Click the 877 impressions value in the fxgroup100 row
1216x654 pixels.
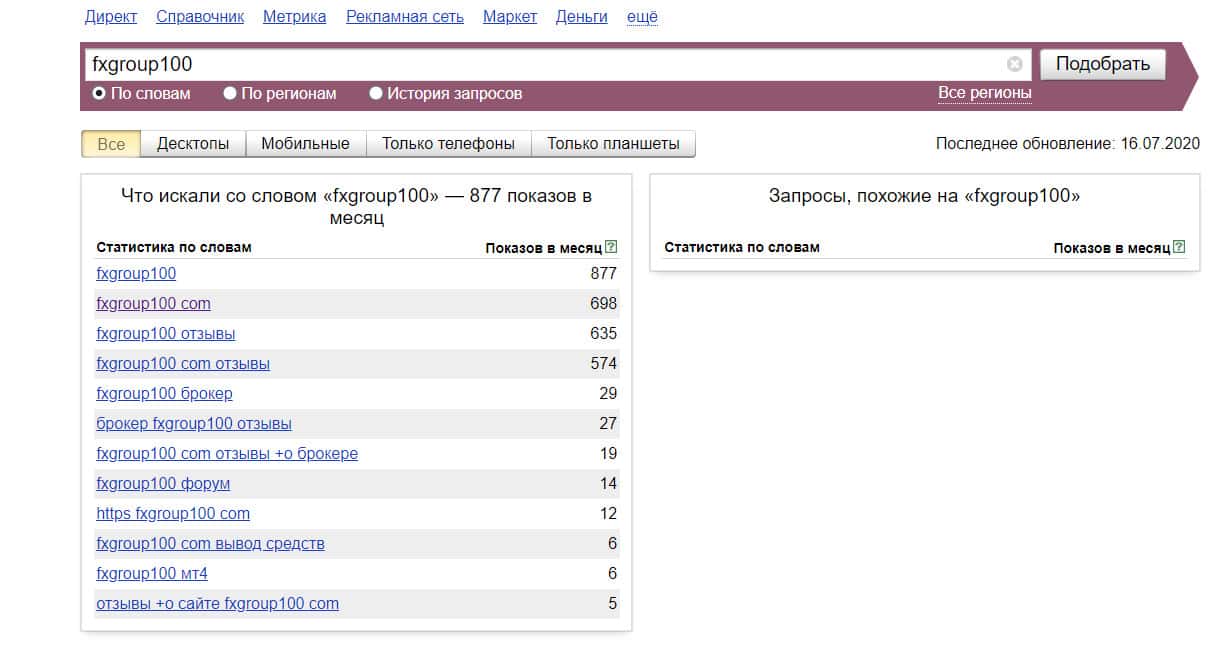[x=604, y=273]
